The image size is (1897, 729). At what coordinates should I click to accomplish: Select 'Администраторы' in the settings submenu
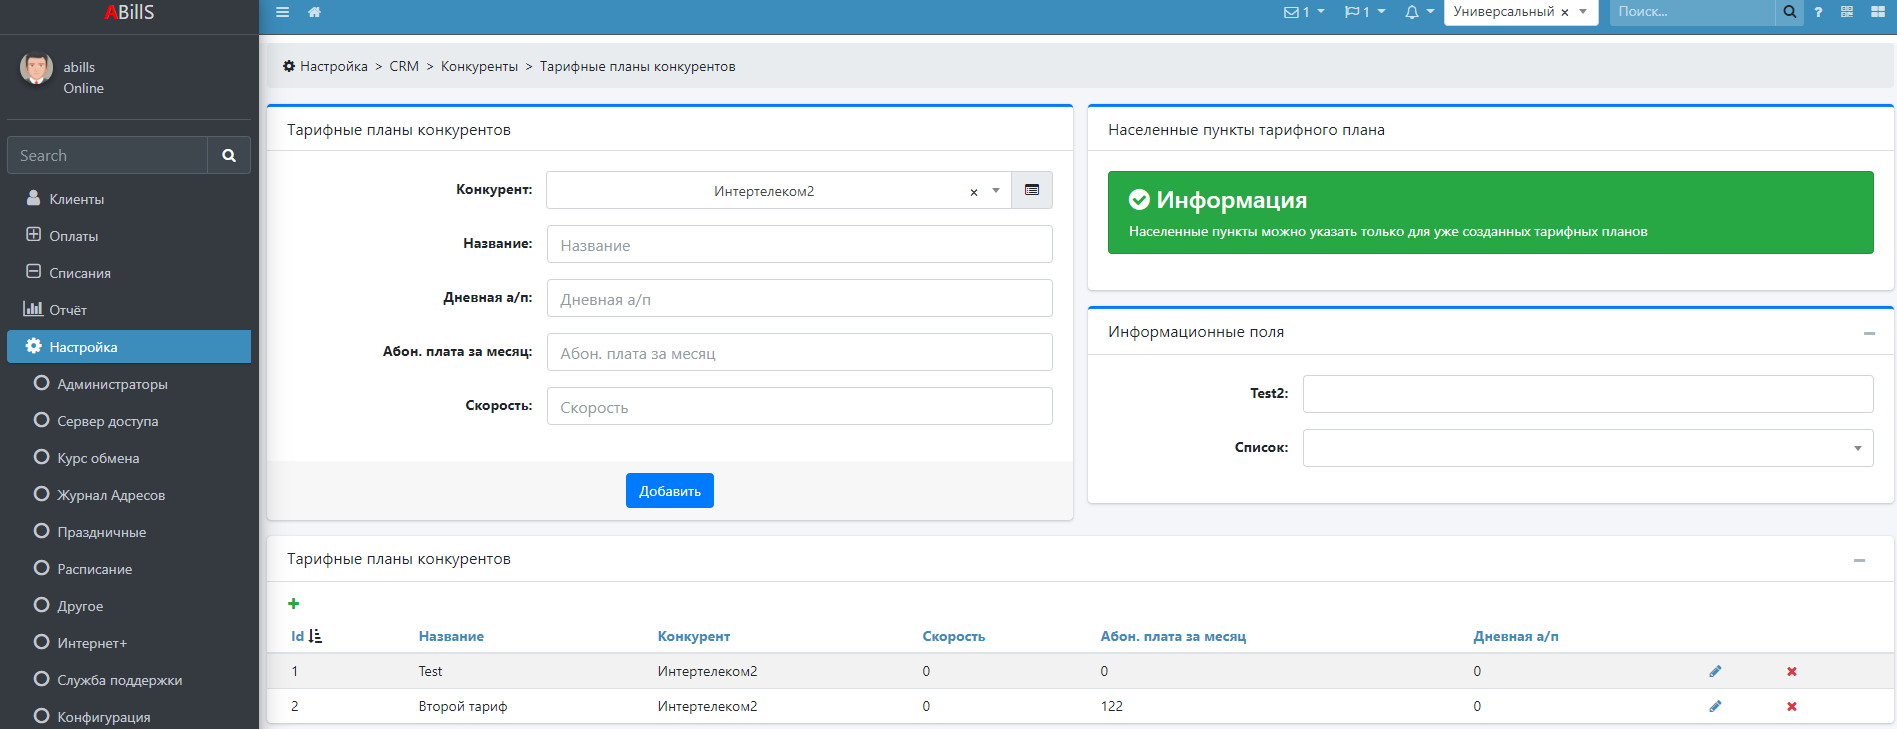click(112, 384)
